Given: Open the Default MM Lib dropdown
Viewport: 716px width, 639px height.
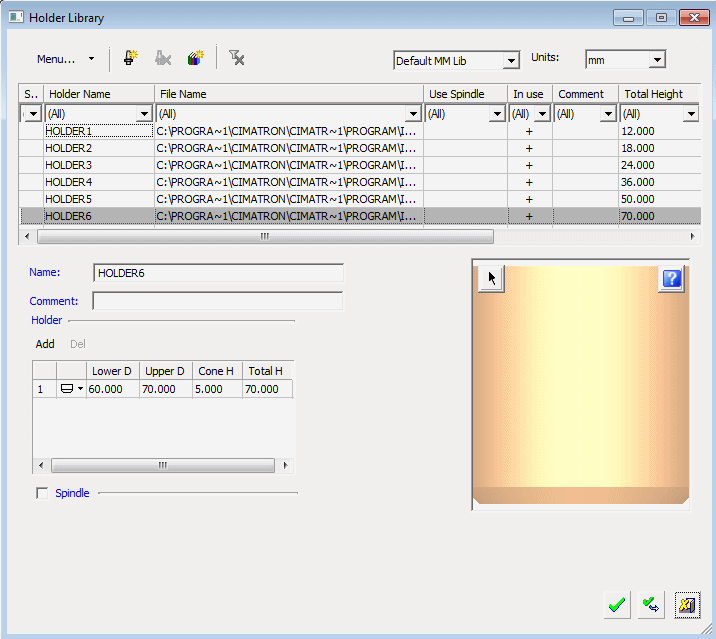Looking at the screenshot, I should (510, 61).
